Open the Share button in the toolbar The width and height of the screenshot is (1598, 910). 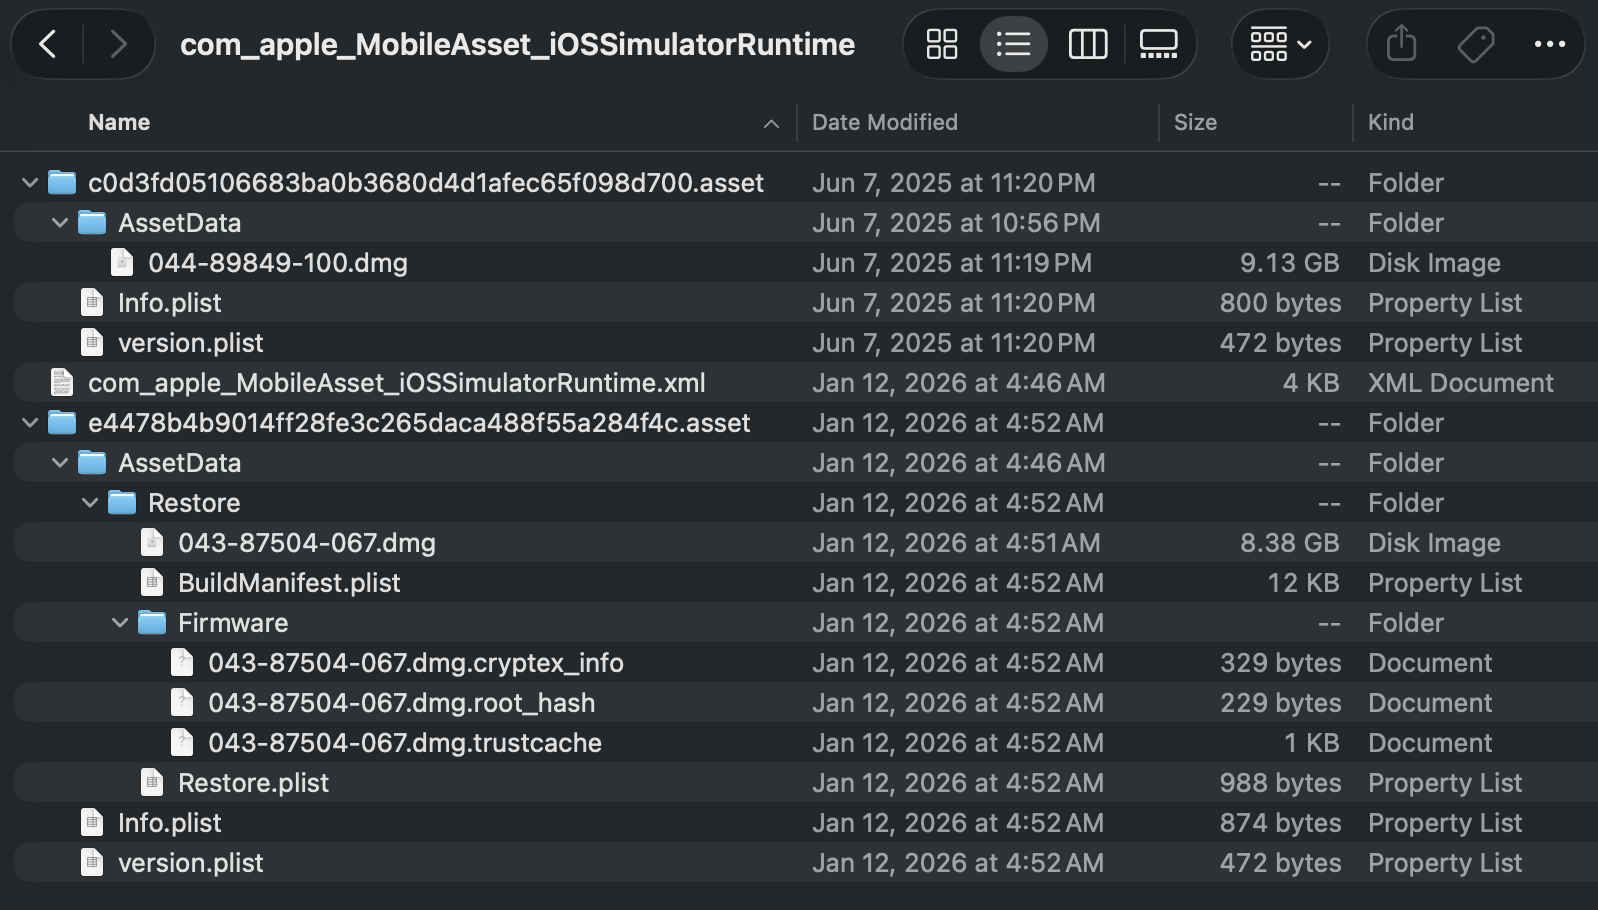1401,44
